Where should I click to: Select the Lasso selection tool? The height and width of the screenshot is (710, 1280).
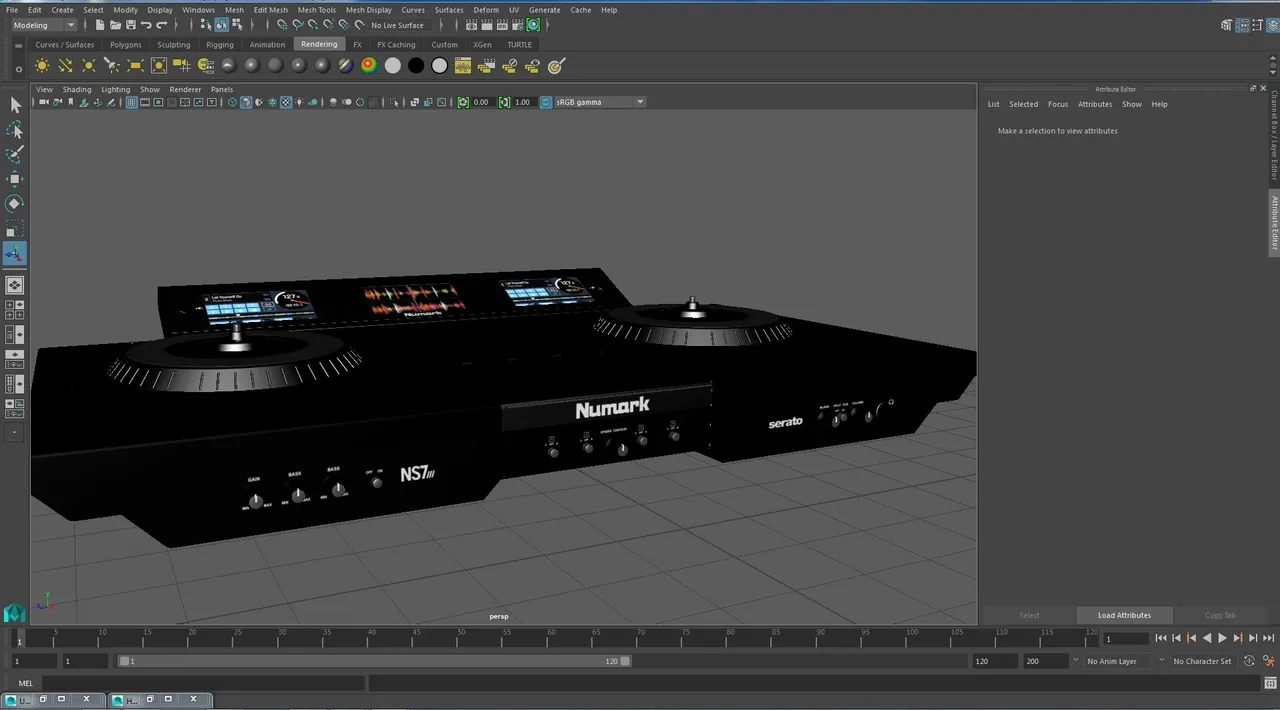pyautogui.click(x=15, y=130)
